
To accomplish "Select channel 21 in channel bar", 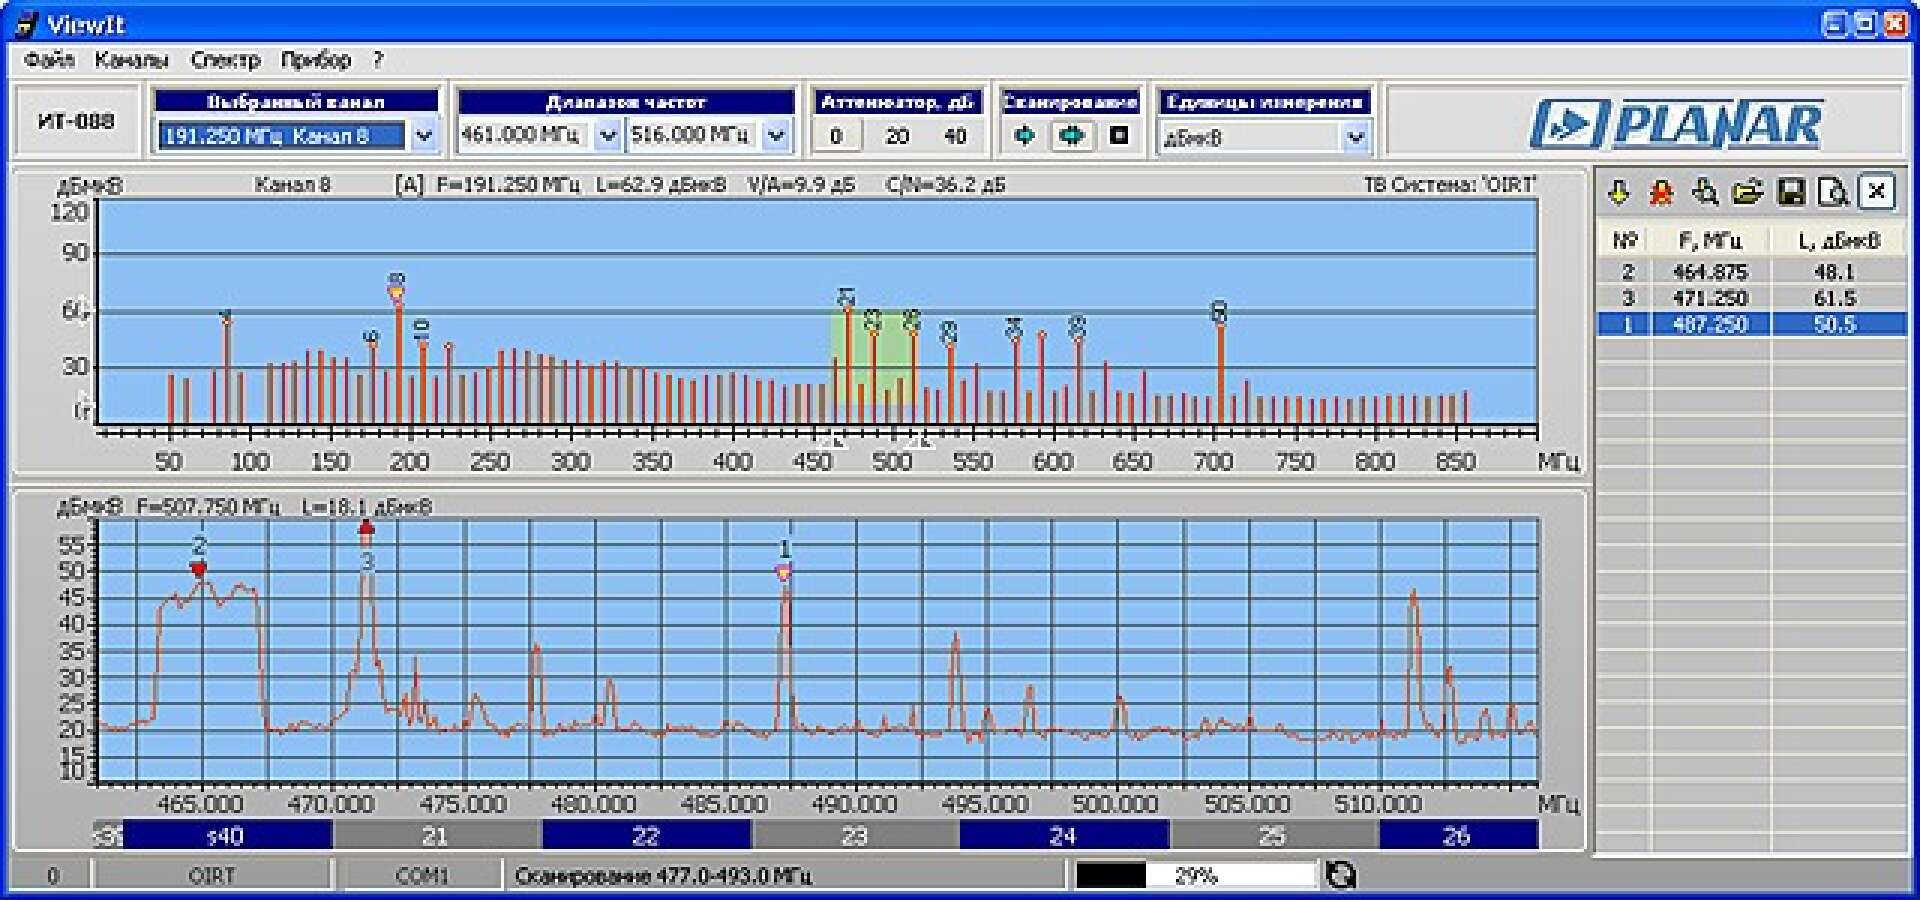I will pos(436,835).
